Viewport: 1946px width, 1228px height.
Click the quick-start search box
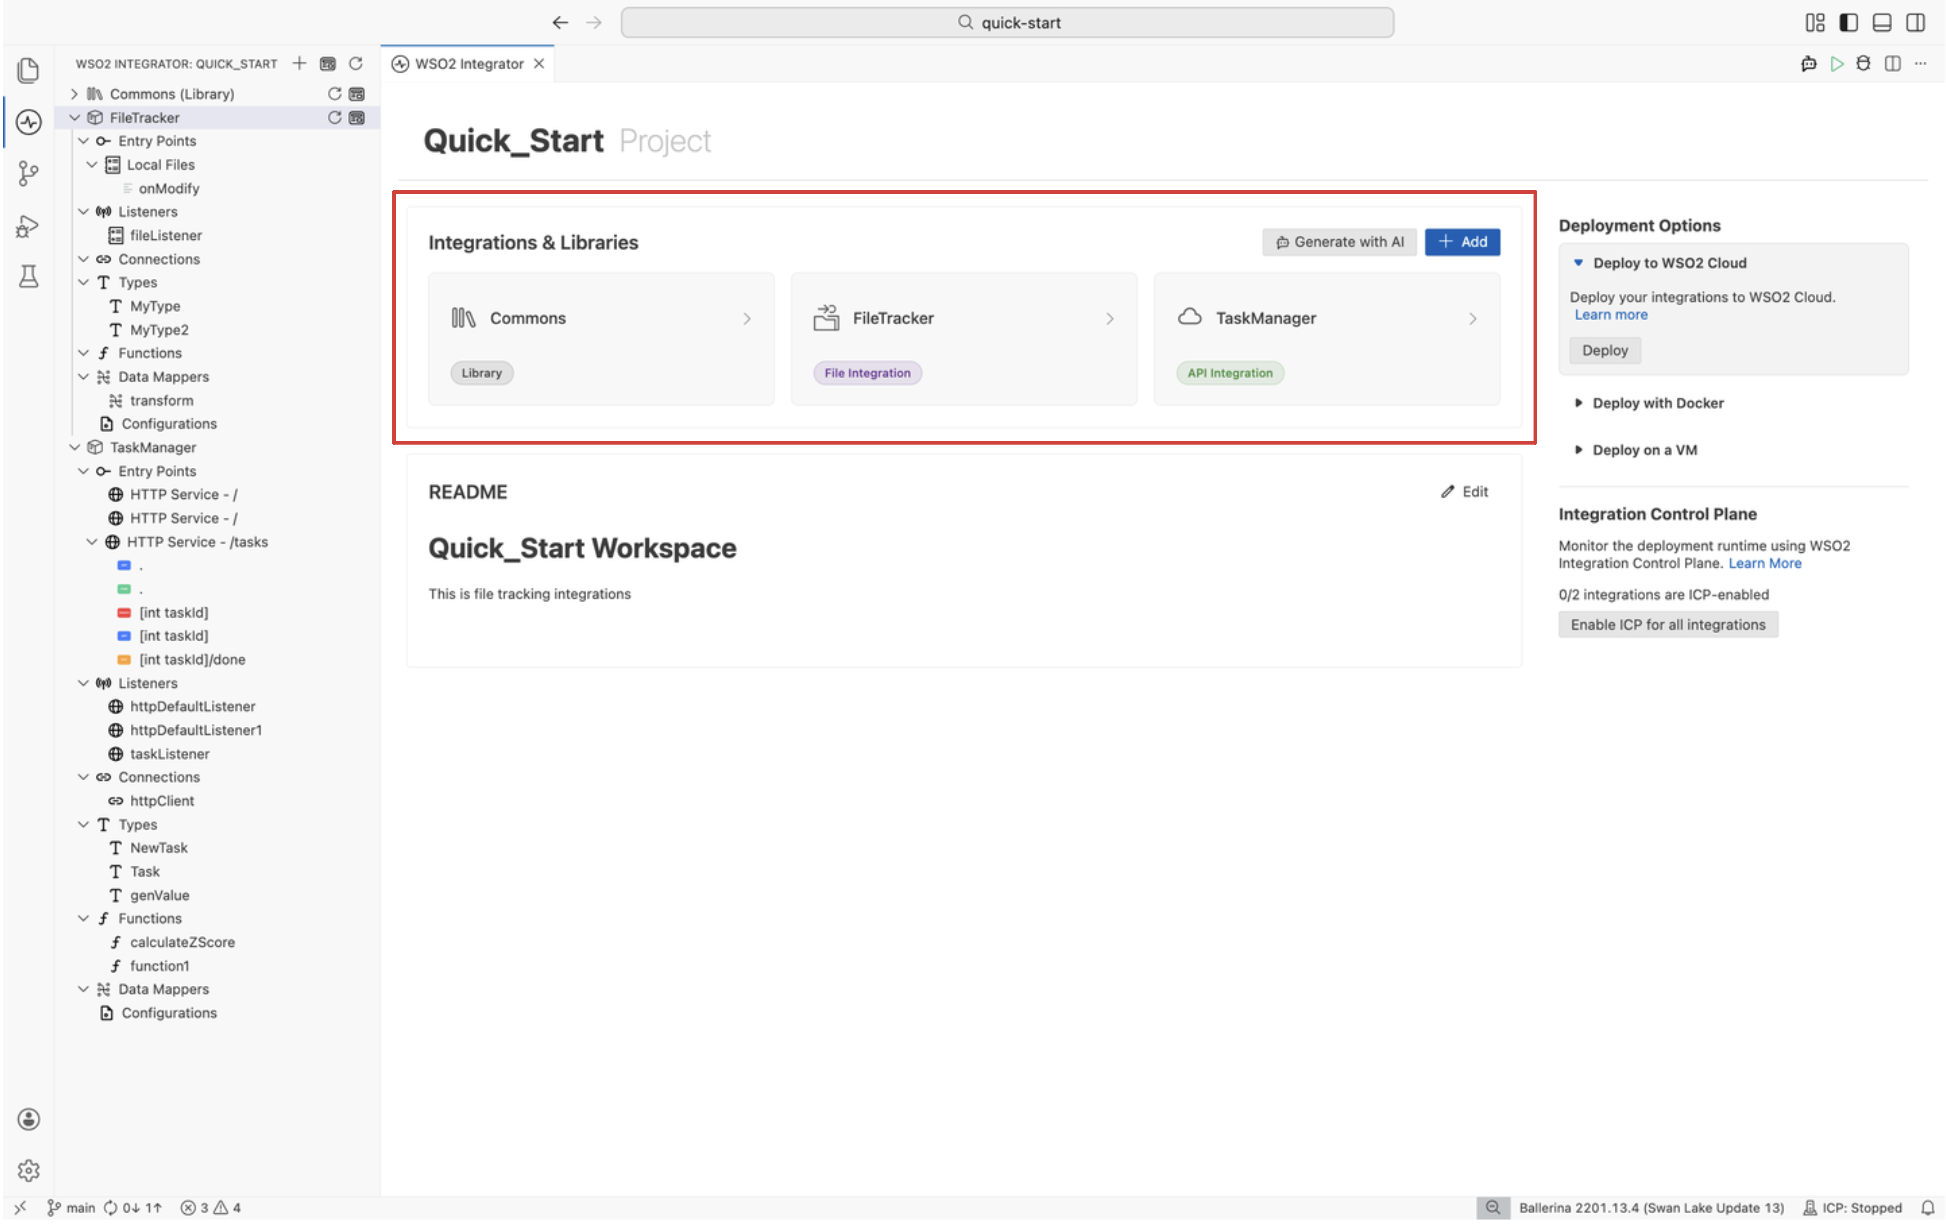coord(1007,22)
